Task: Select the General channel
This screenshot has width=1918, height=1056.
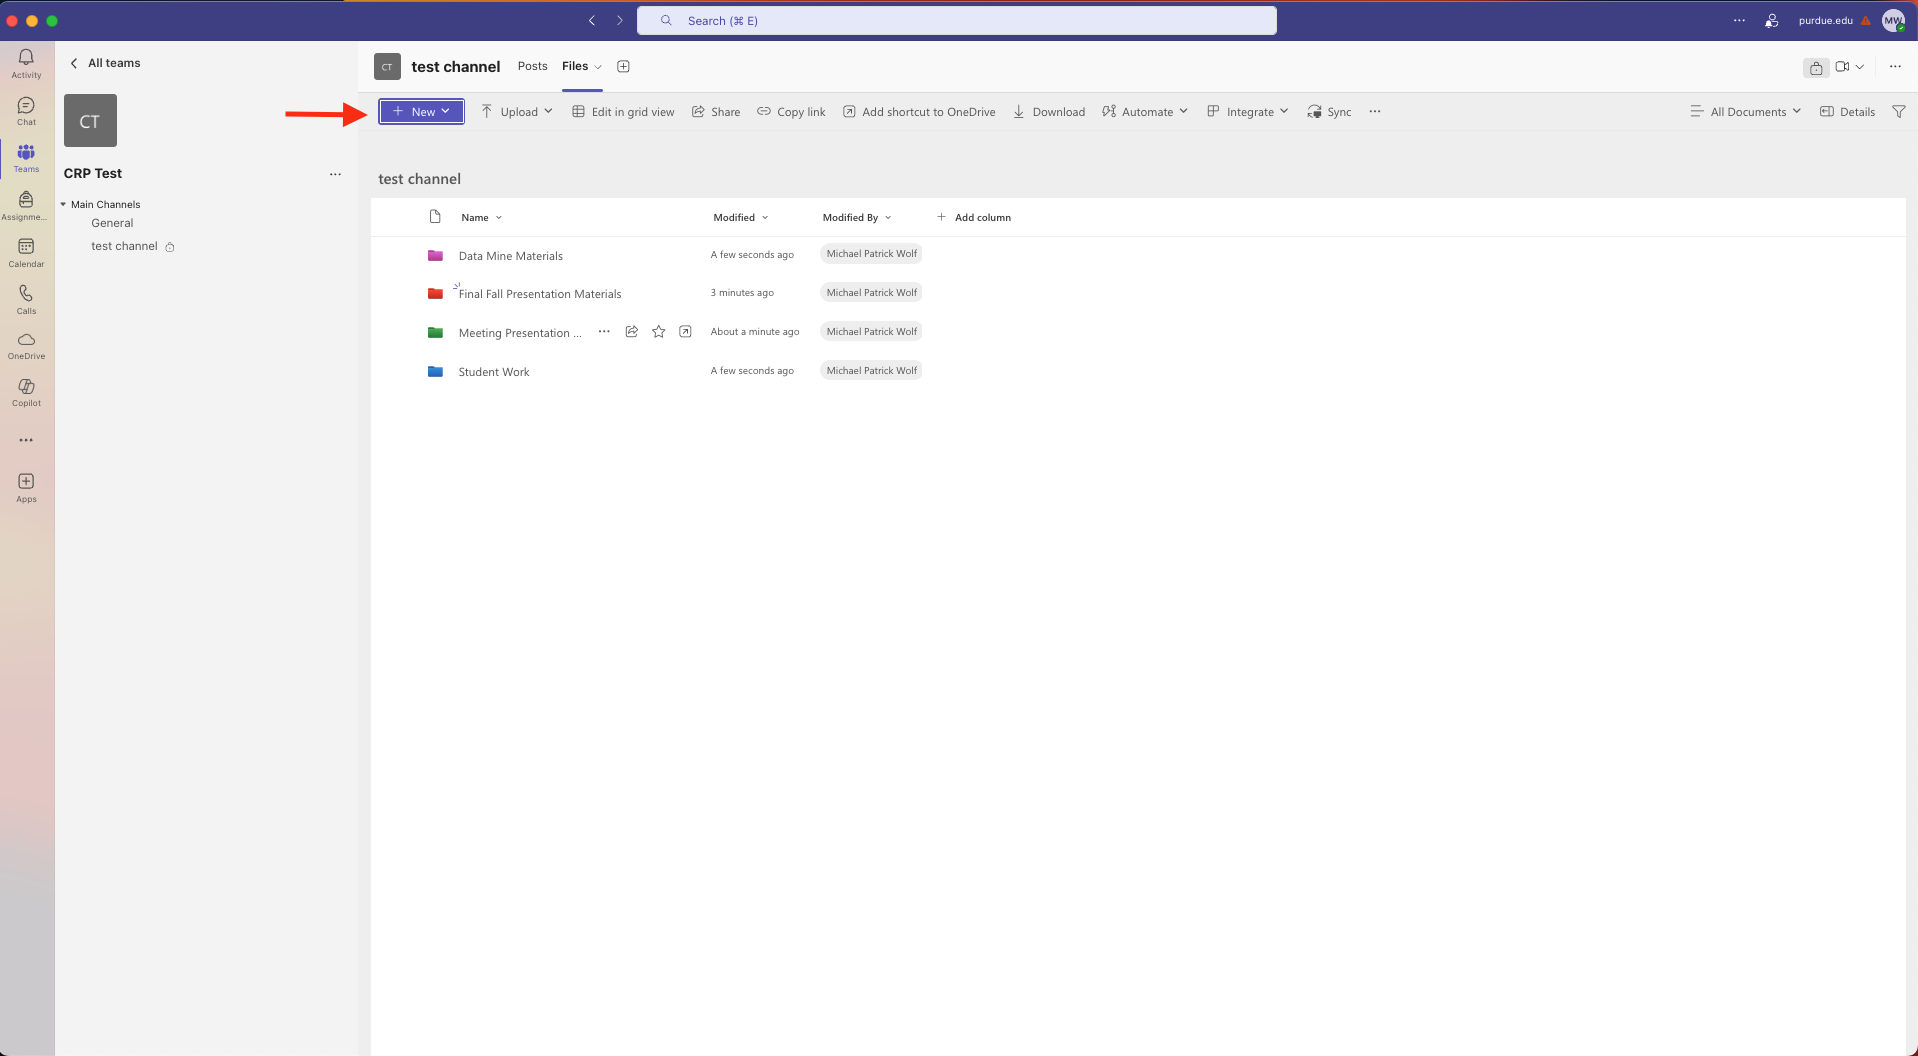Action: pos(112,223)
